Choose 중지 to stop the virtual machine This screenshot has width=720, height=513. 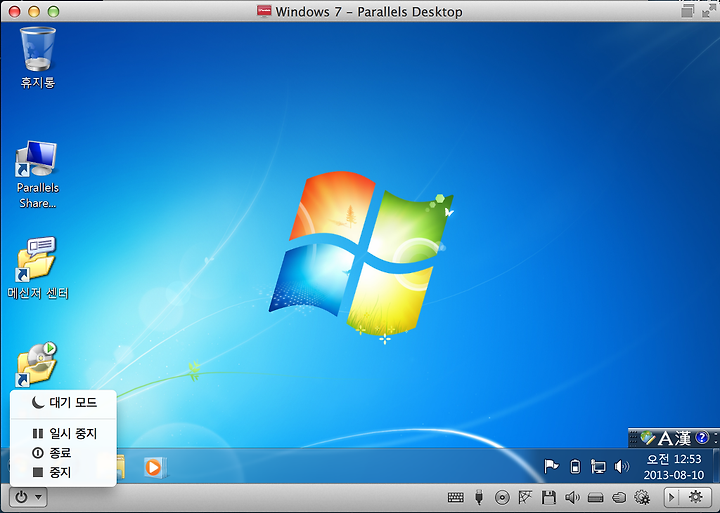coord(63,472)
